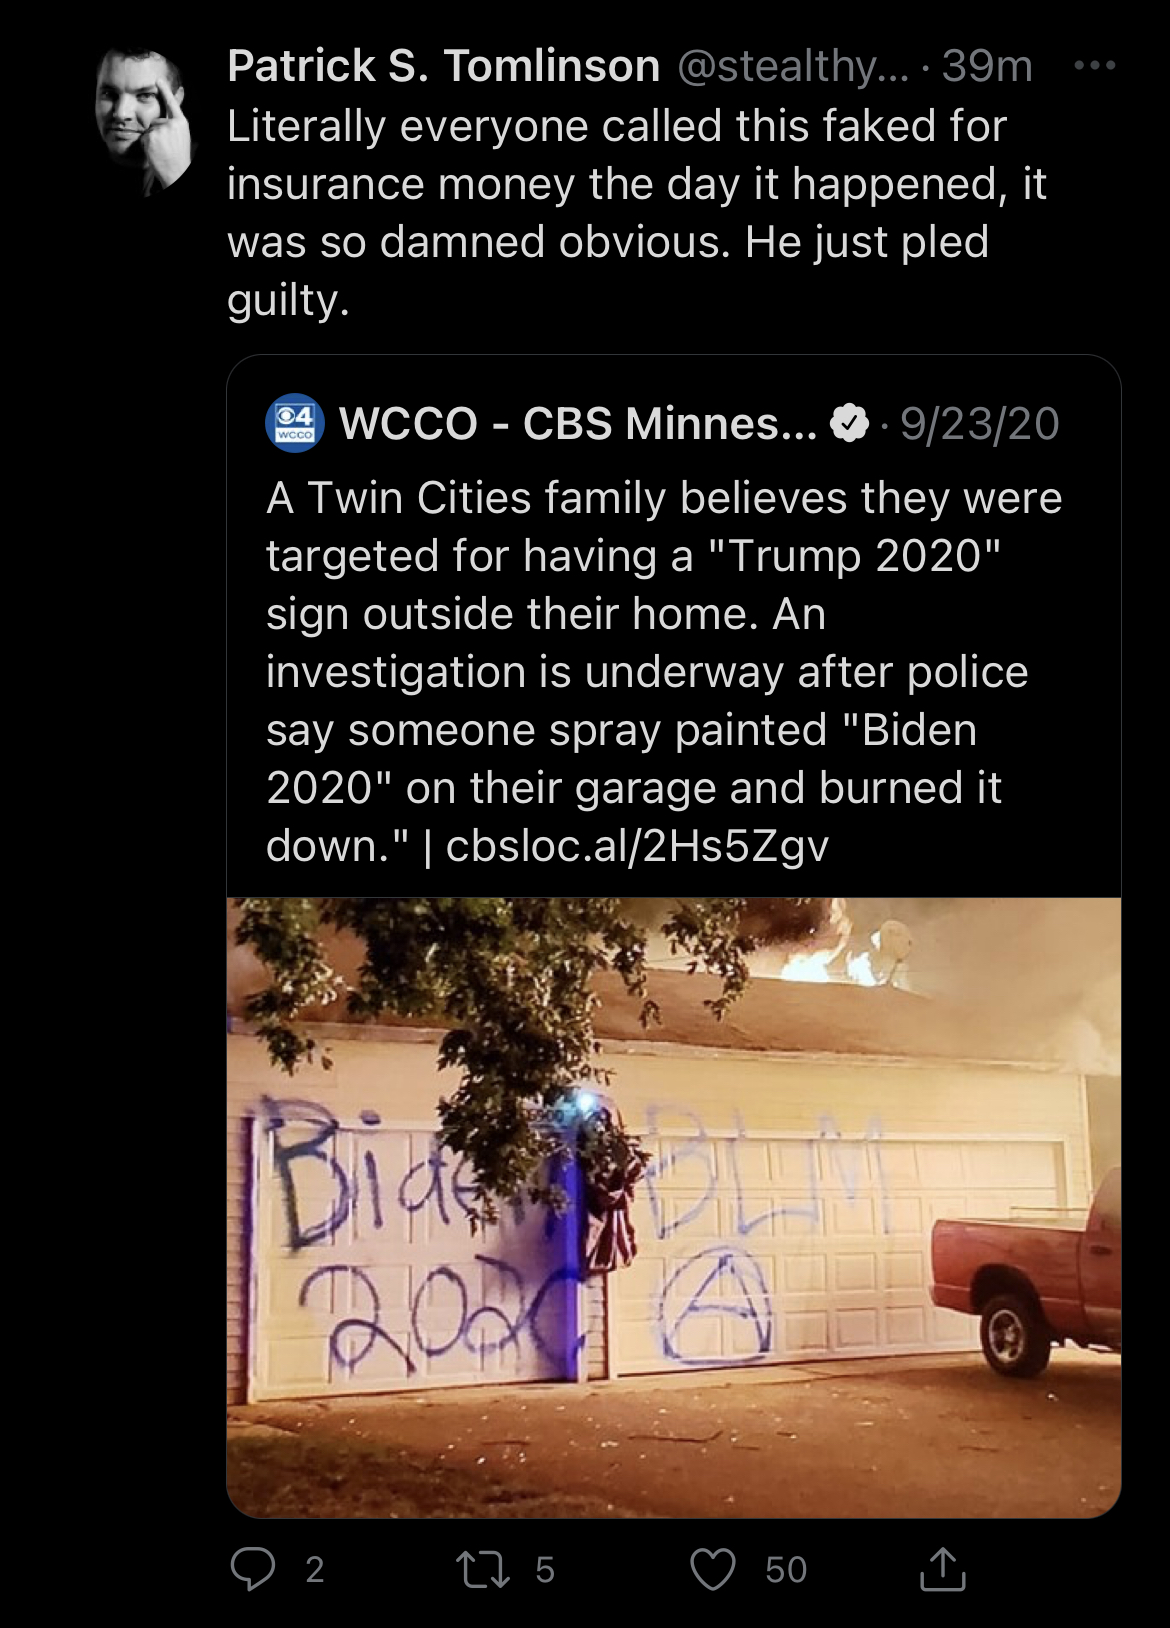This screenshot has height=1628, width=1170.
Task: Select WCCO - CBS Minnes... account name
Action: tap(578, 423)
